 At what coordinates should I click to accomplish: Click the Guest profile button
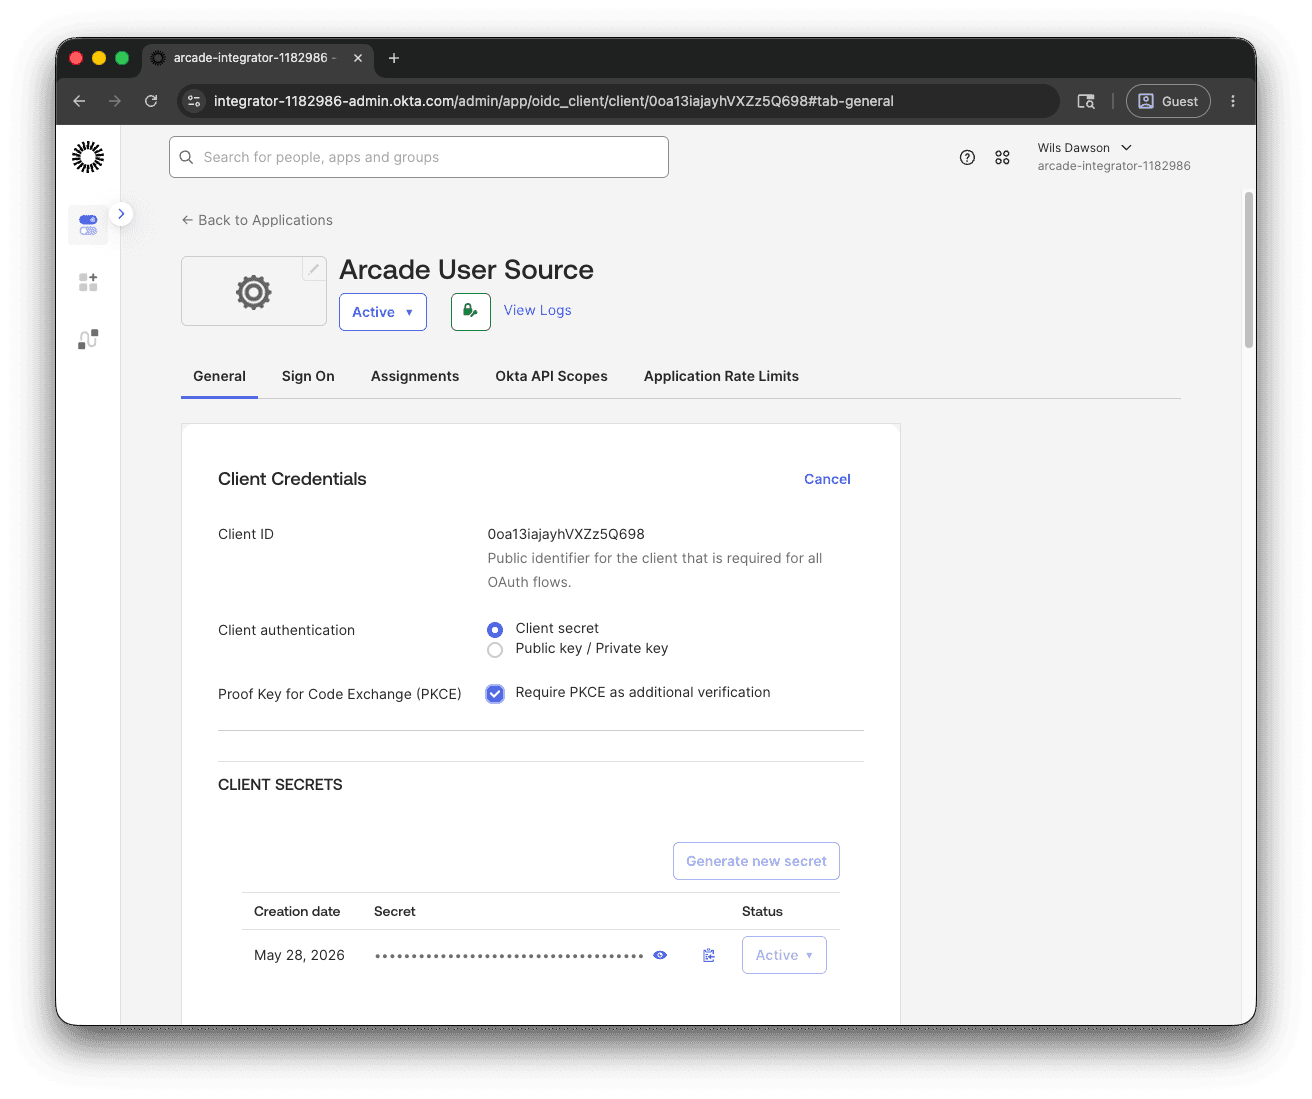tap(1168, 101)
